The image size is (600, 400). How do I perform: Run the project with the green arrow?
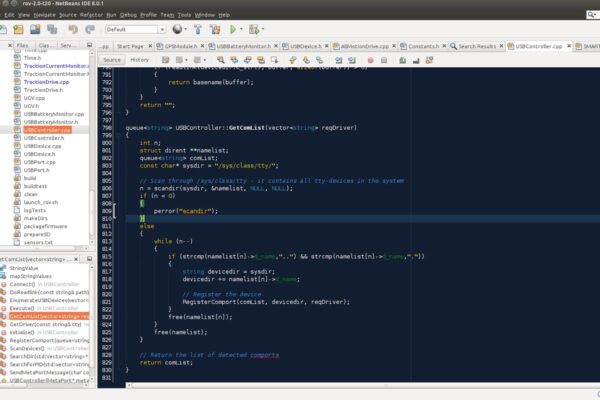click(x=233, y=29)
